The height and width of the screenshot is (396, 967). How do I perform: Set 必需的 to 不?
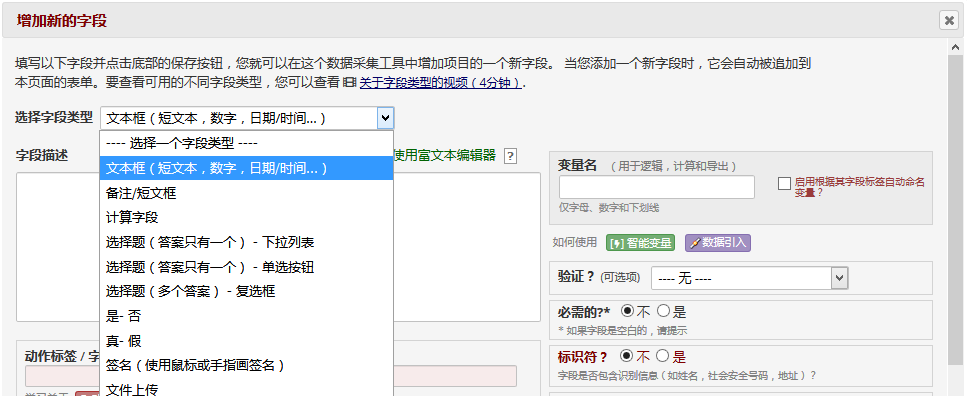point(627,311)
